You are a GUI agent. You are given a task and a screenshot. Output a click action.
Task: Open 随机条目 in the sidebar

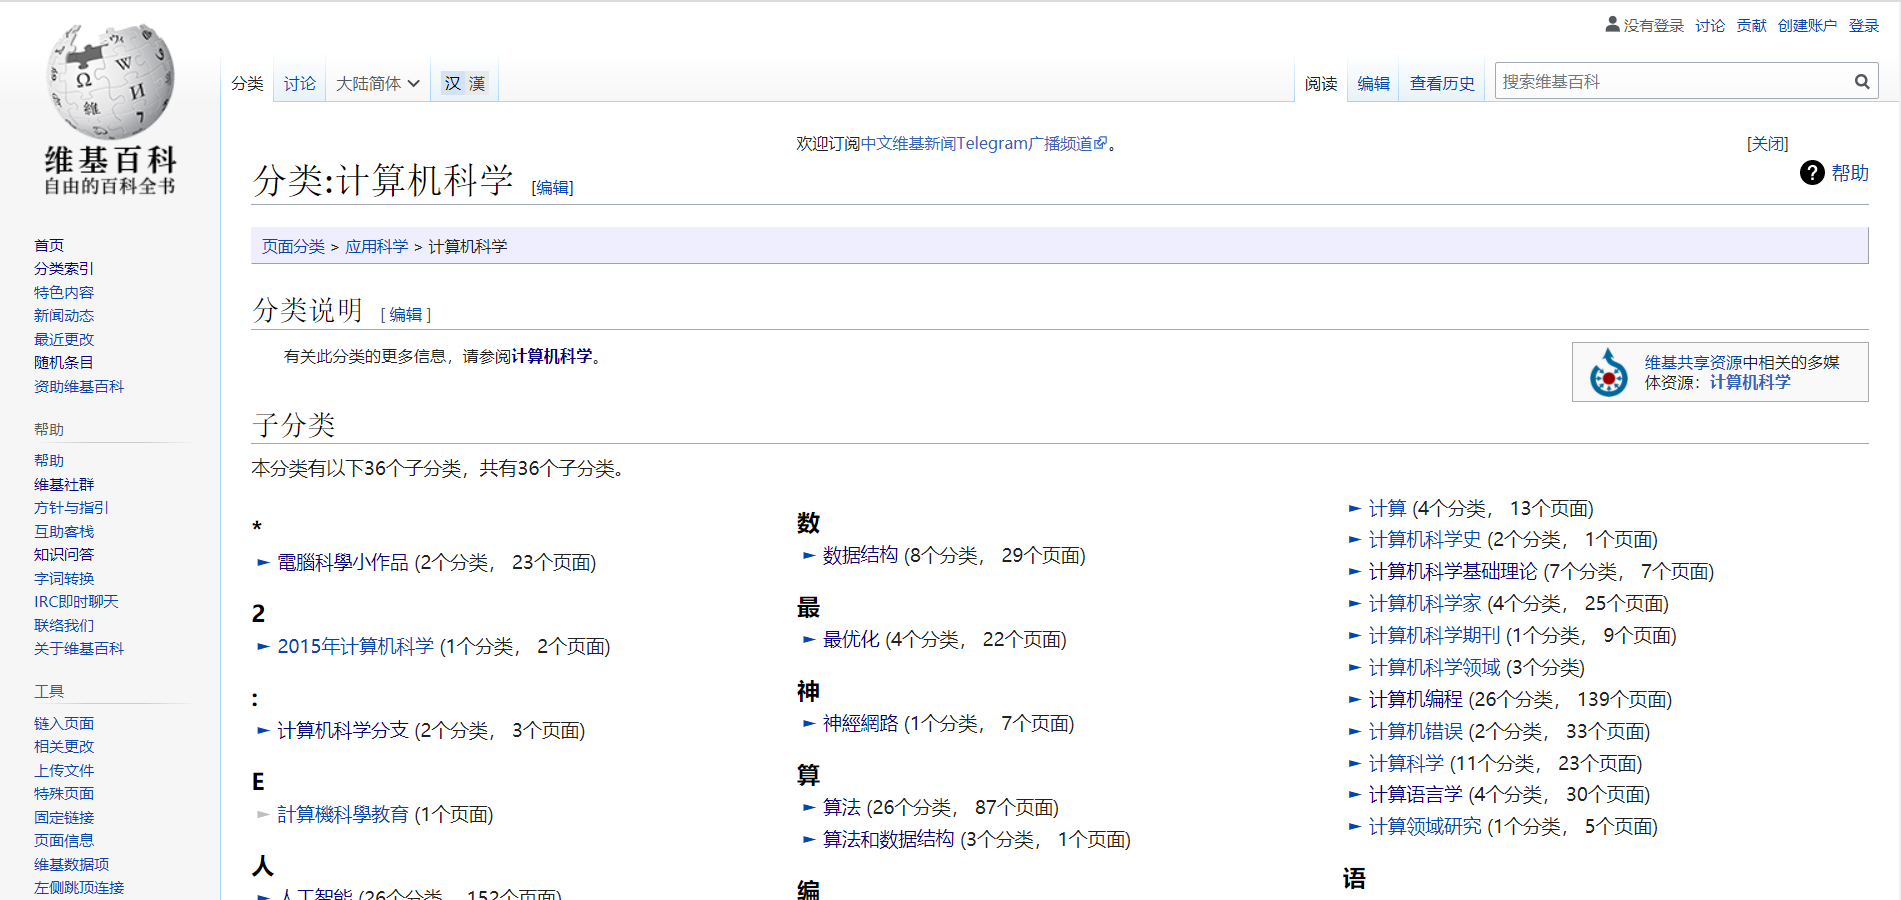pyautogui.click(x=64, y=363)
